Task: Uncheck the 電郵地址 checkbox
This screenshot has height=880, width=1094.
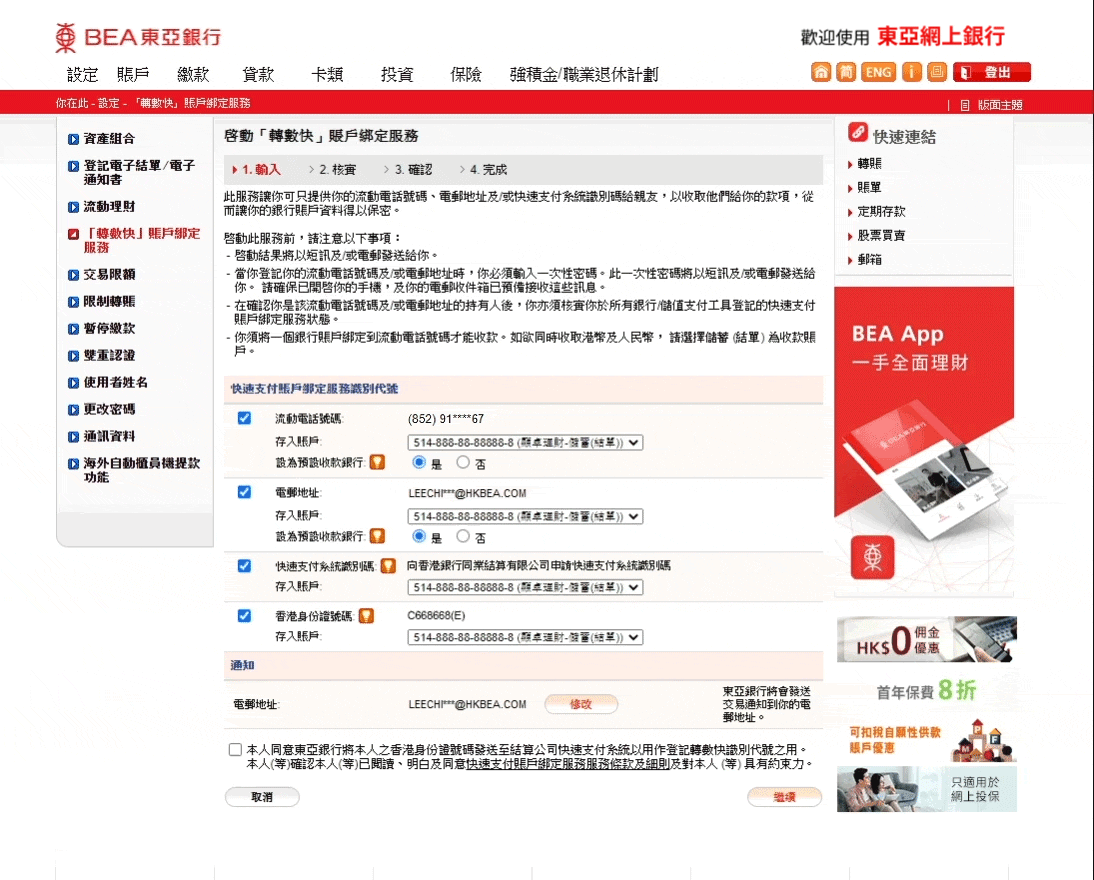Action: pos(244,492)
